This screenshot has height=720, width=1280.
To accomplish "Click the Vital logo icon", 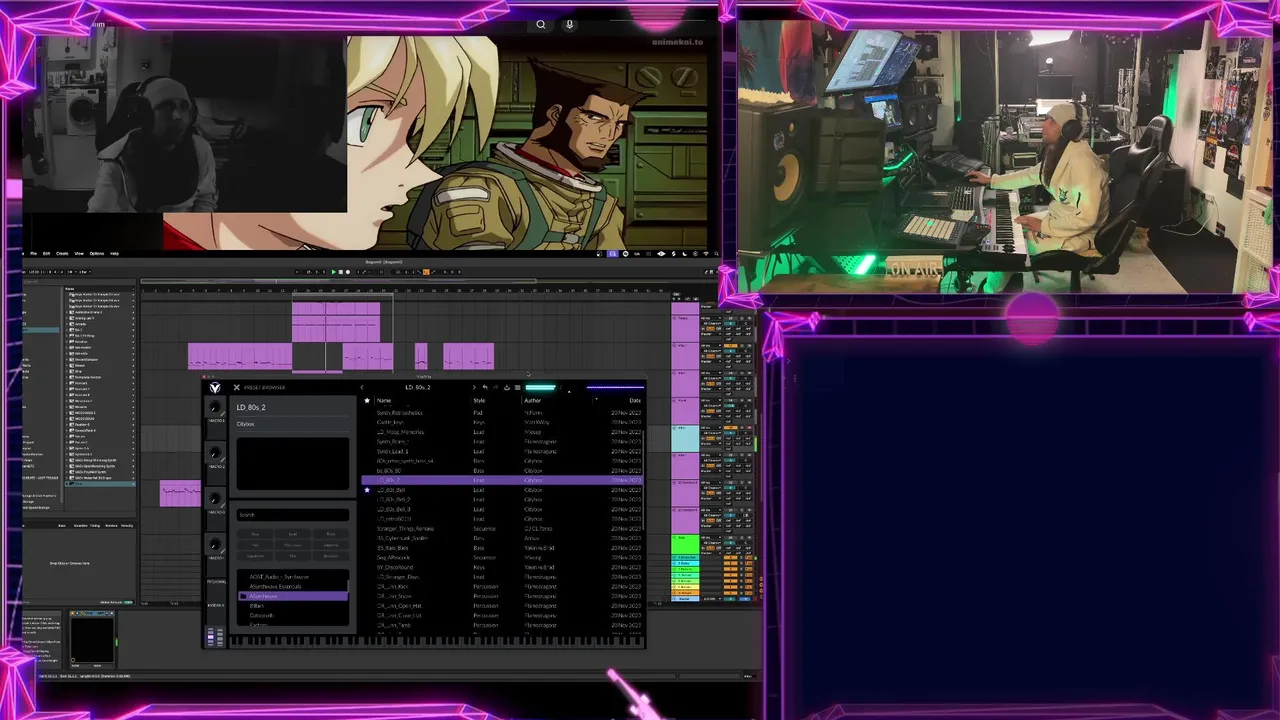I will 215,388.
